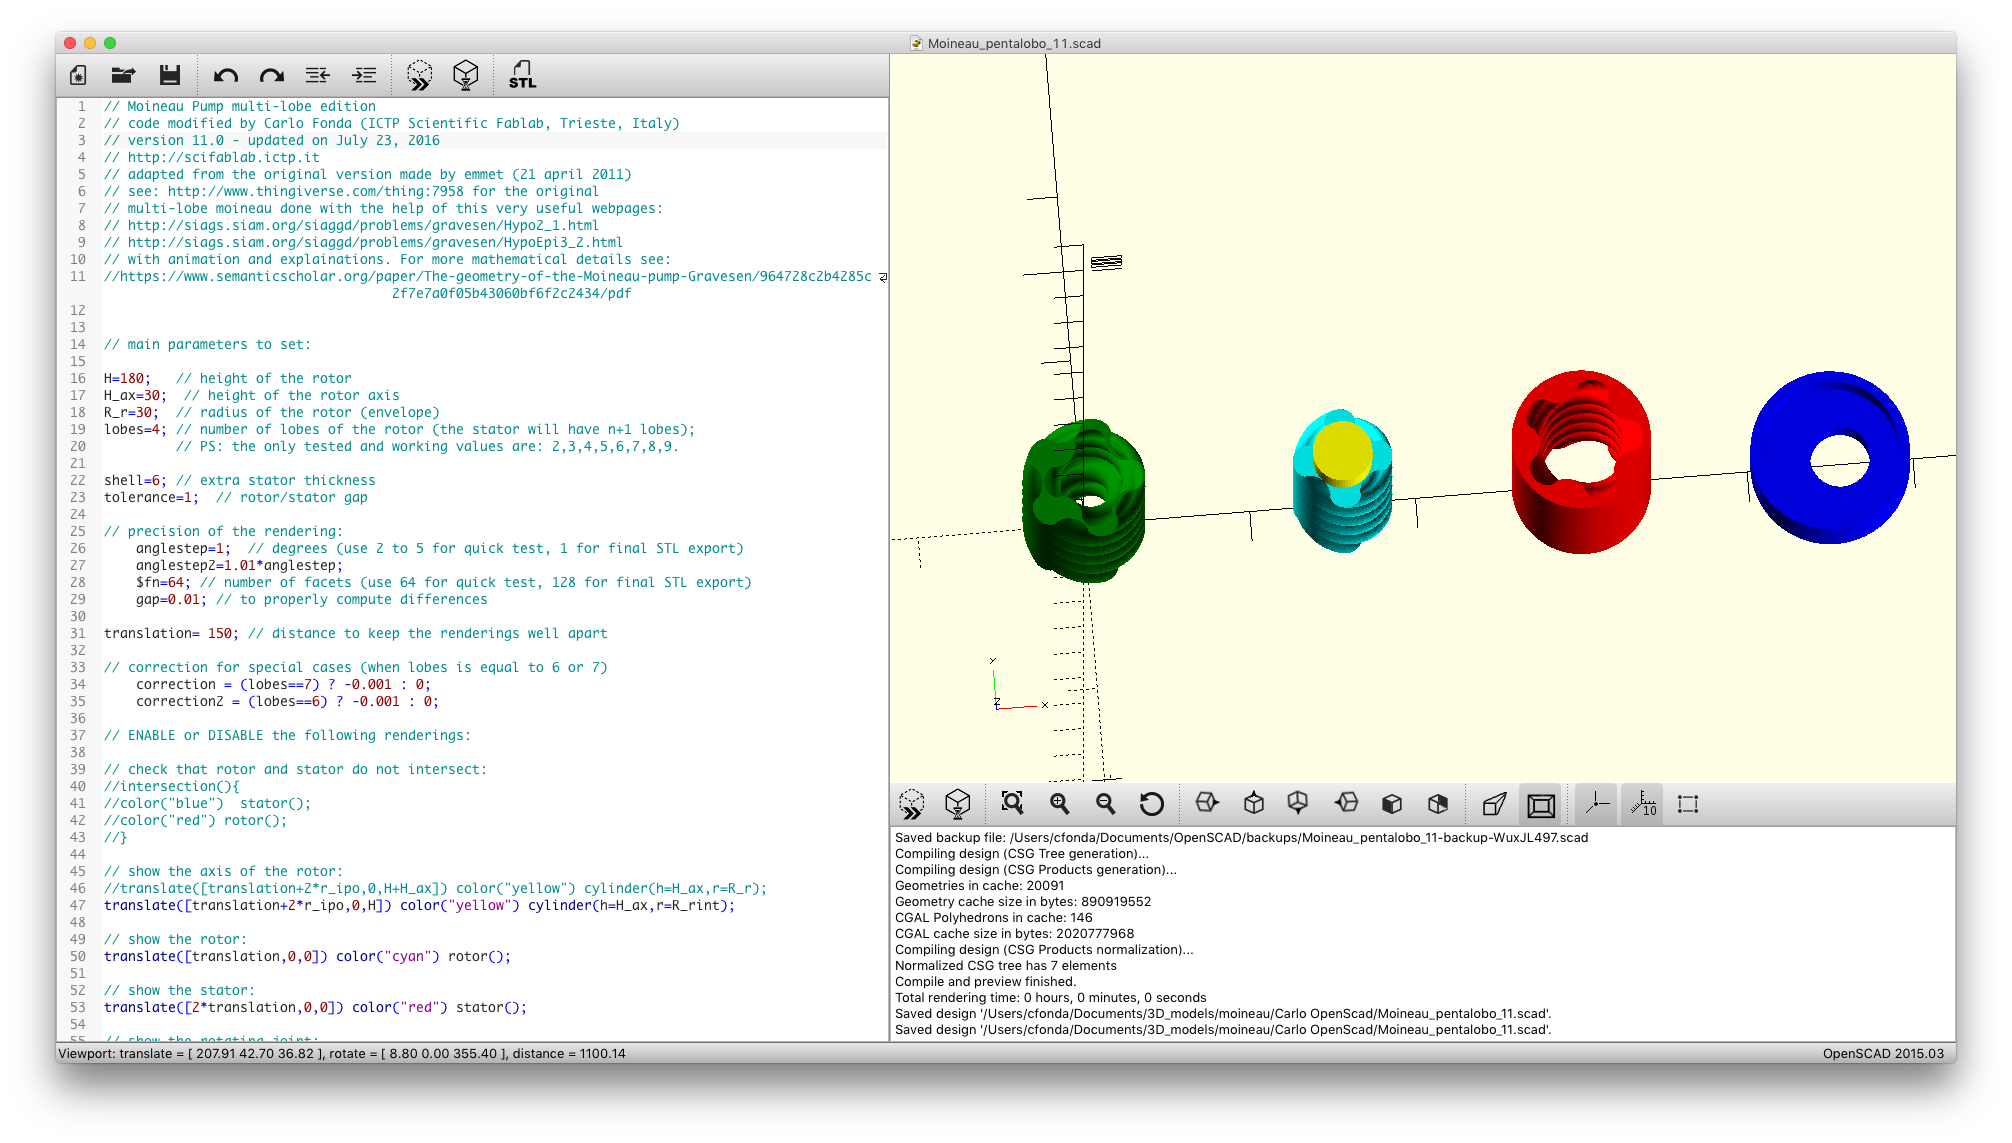Click the "translation= 150;" code line

click(355, 633)
